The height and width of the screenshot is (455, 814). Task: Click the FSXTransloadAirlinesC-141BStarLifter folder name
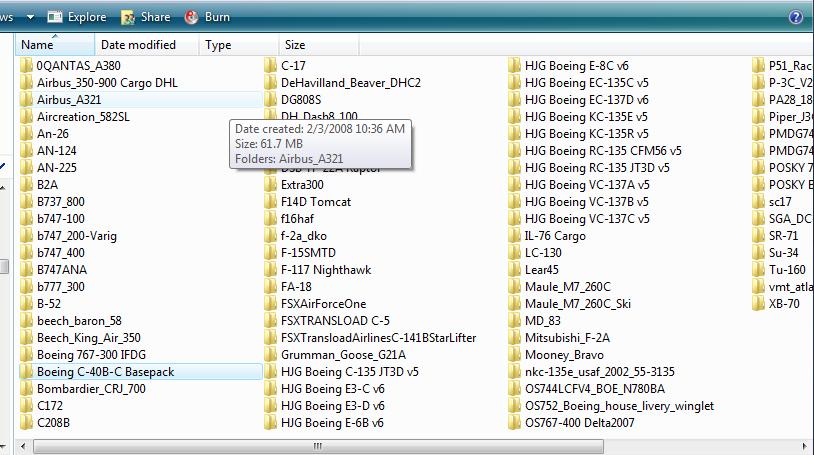[x=378, y=338]
